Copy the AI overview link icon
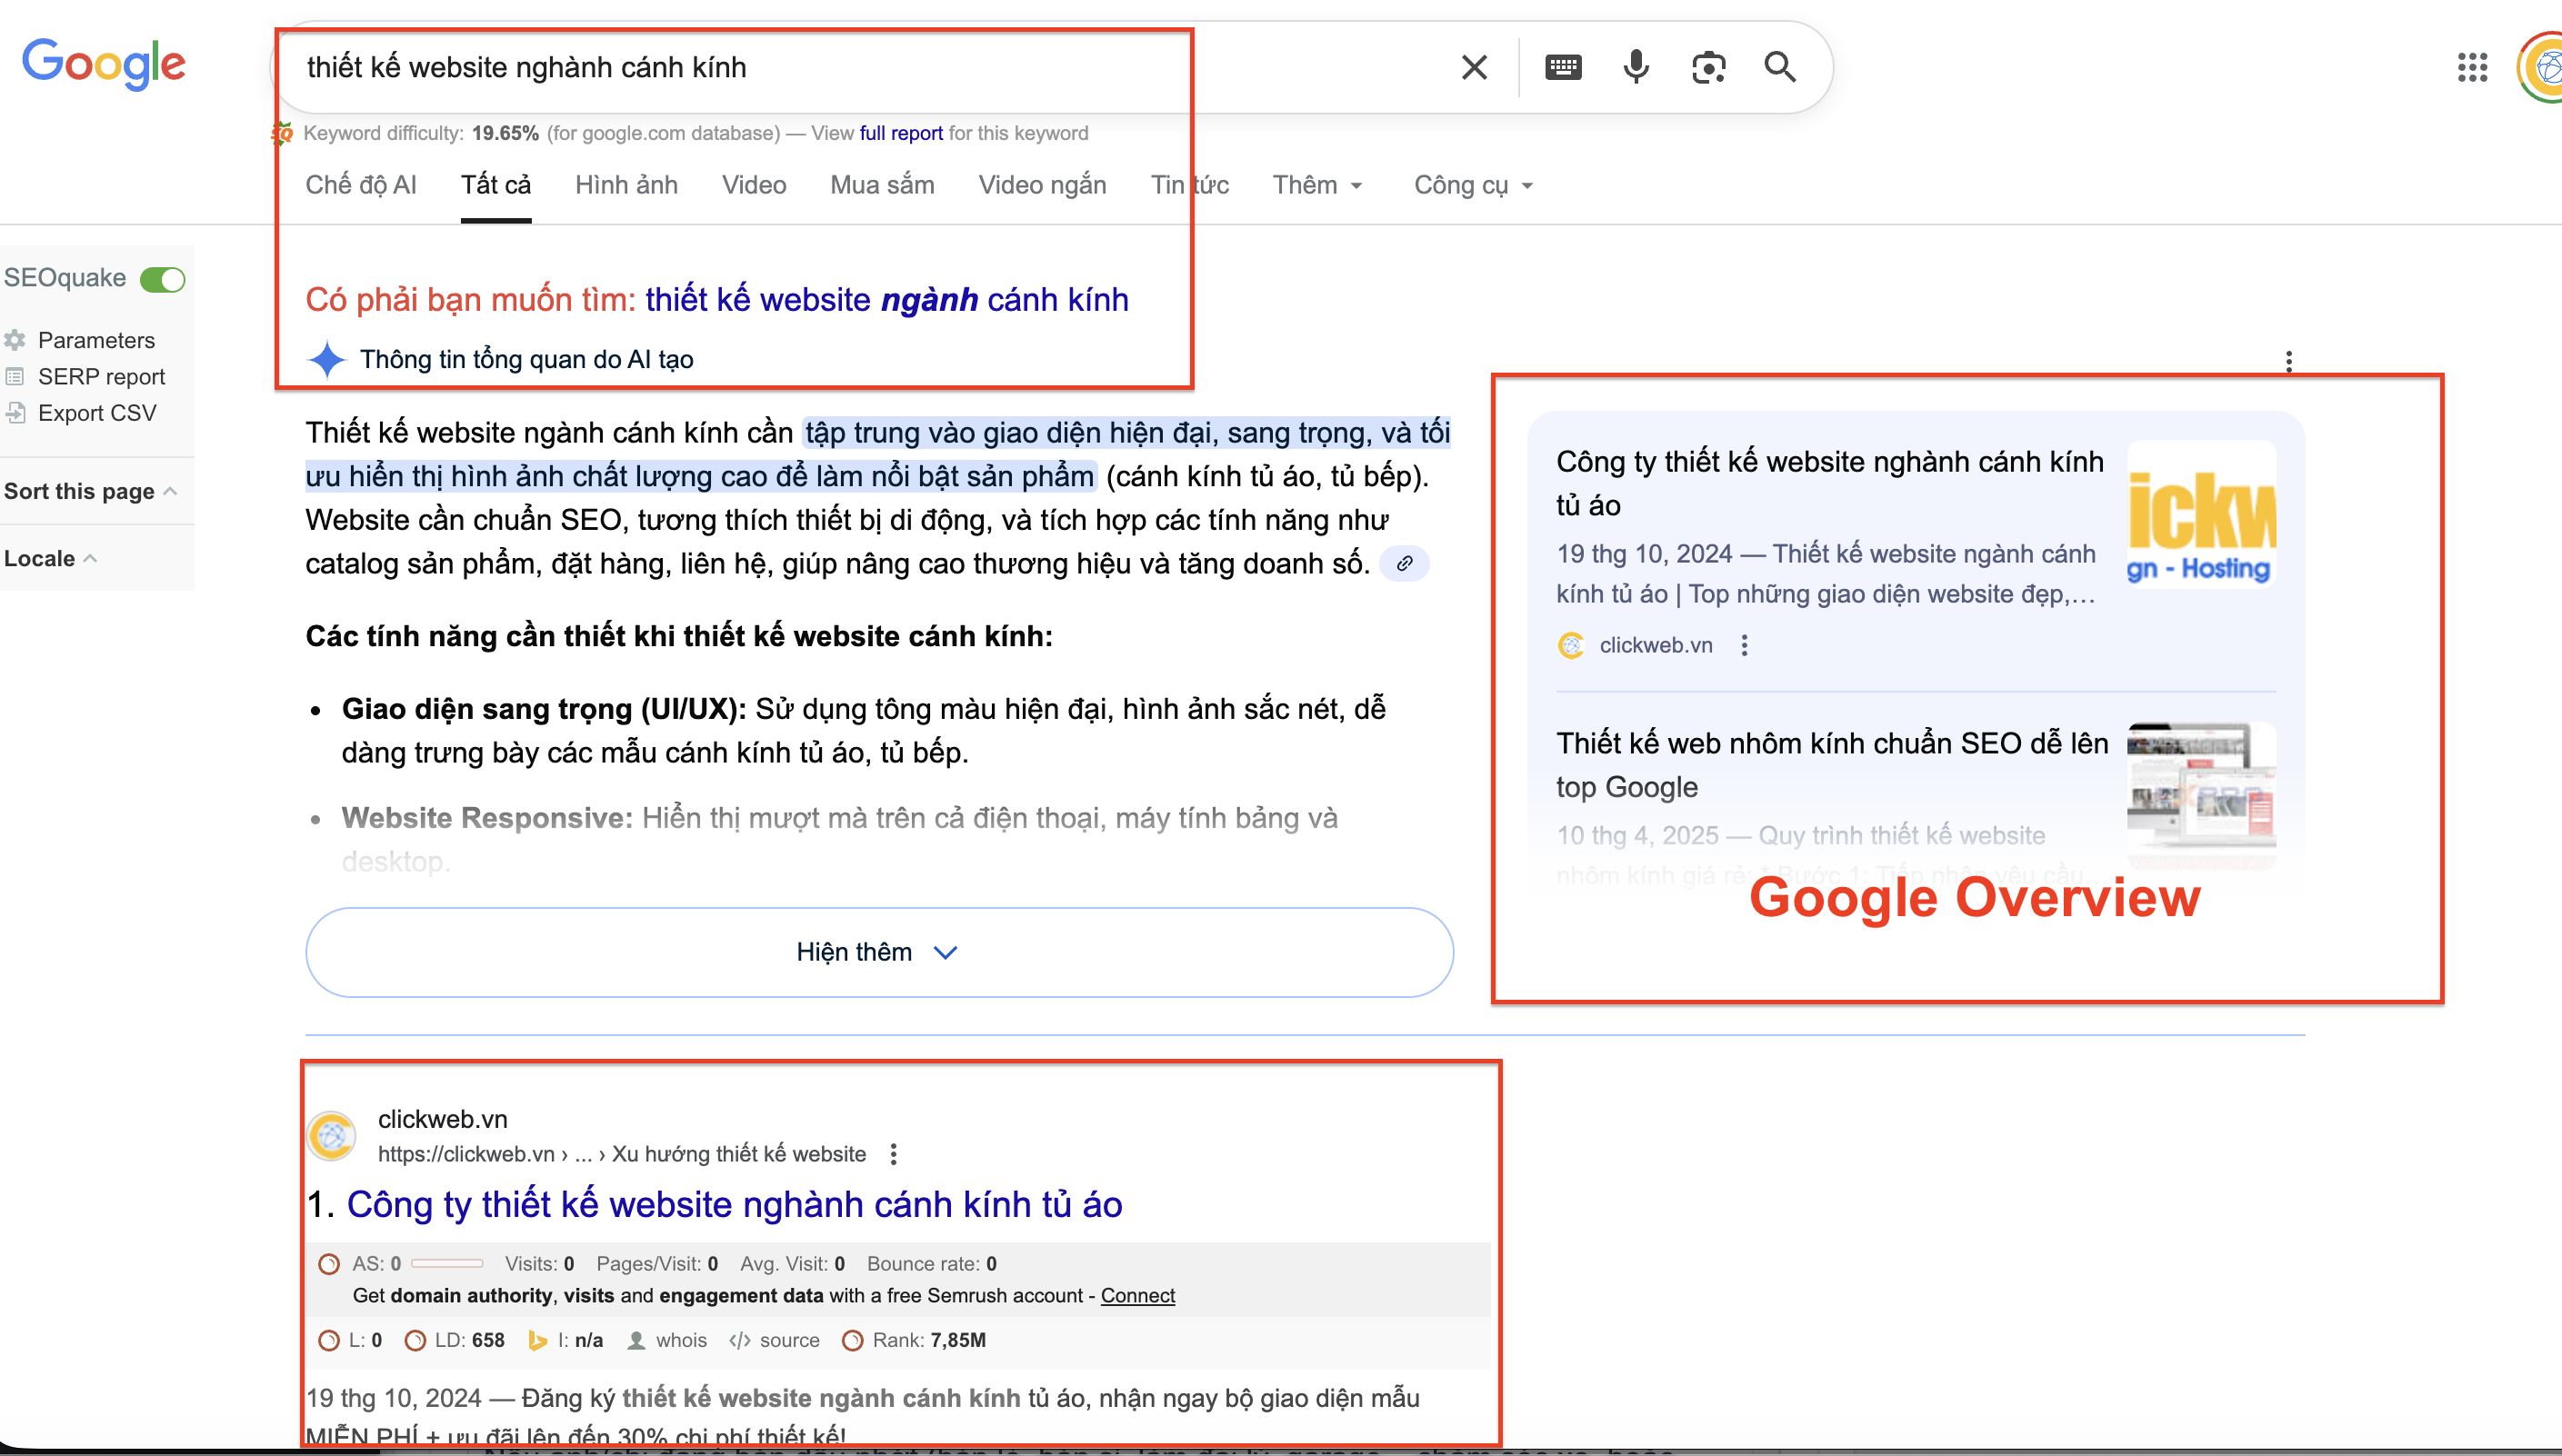The width and height of the screenshot is (2562, 1456). pyautogui.click(x=1404, y=563)
